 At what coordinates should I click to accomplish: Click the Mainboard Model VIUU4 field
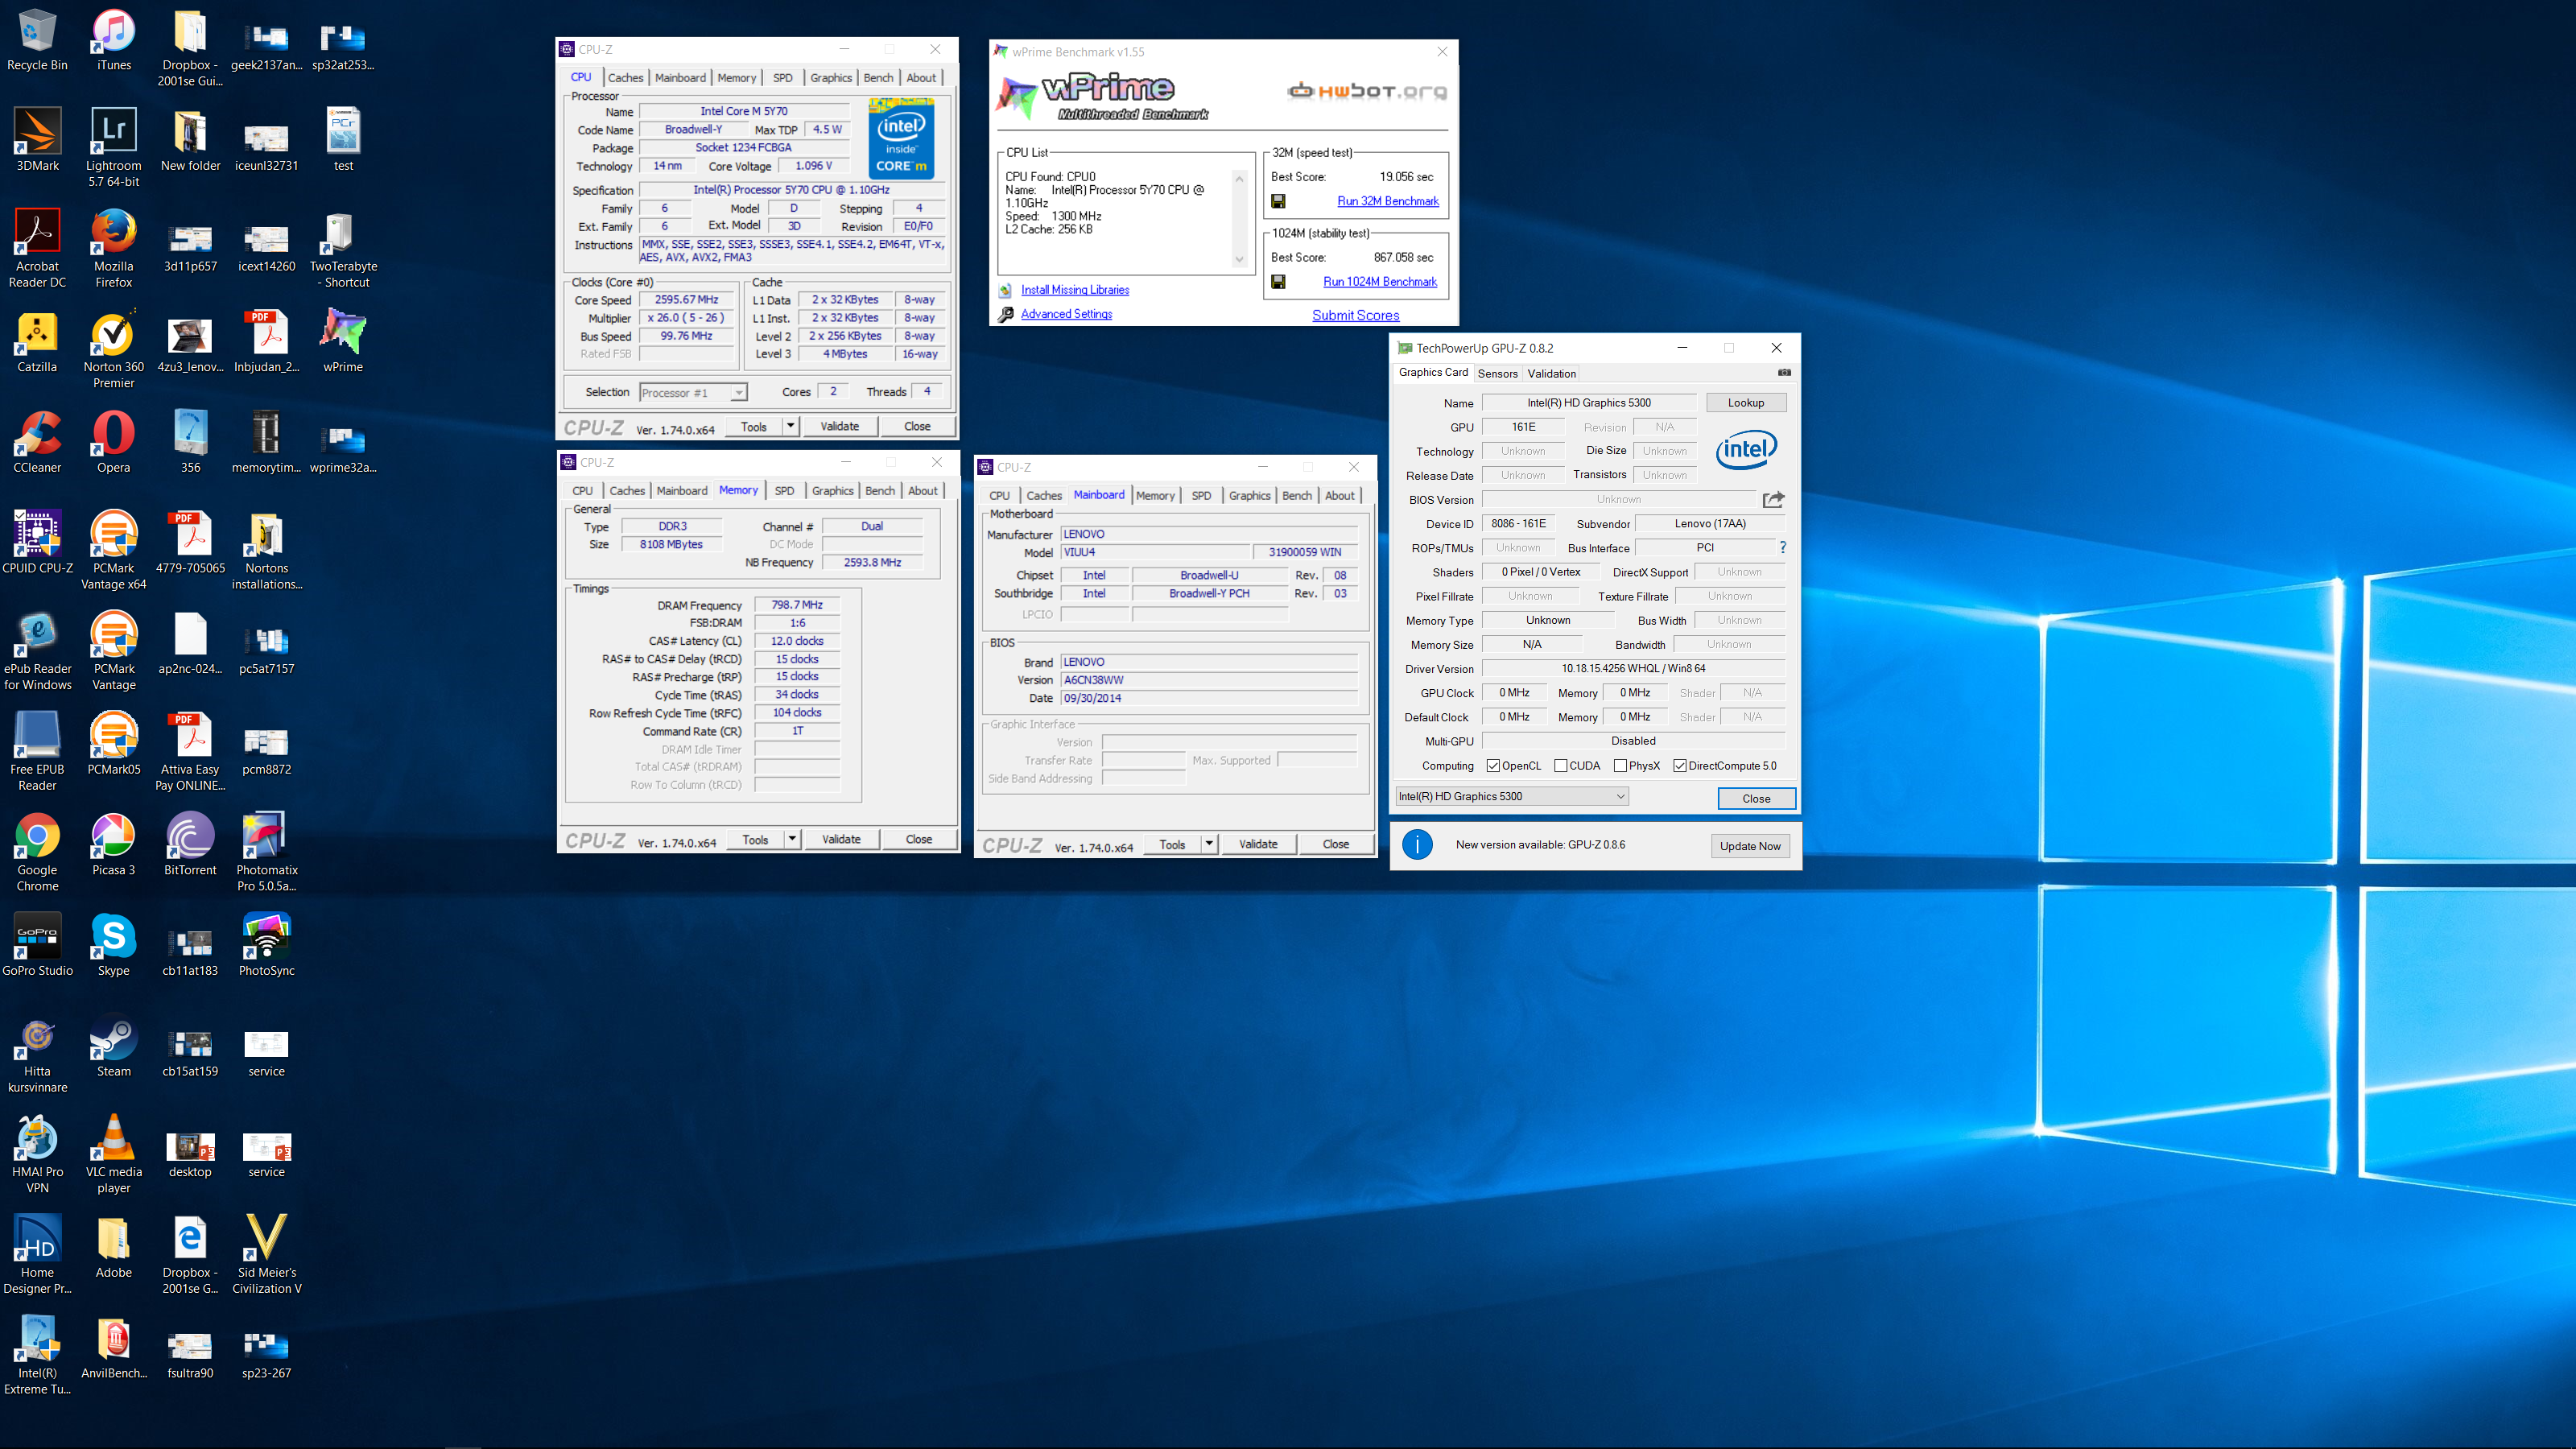tap(1156, 552)
